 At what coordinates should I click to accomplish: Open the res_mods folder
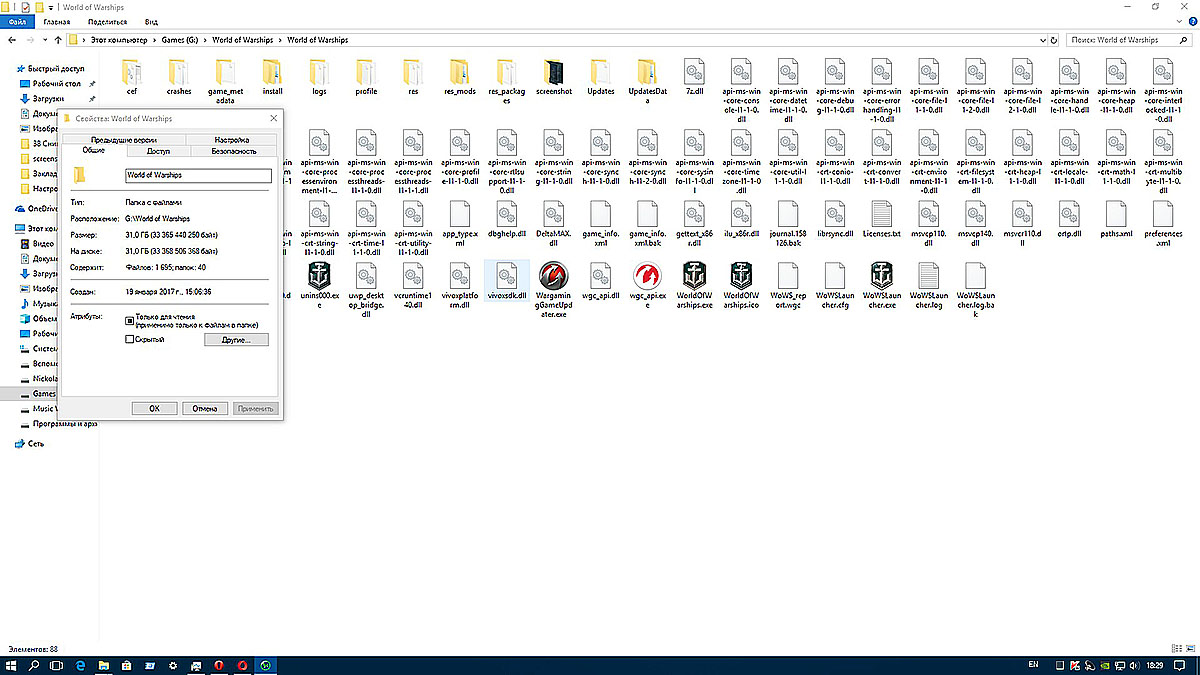[460, 77]
